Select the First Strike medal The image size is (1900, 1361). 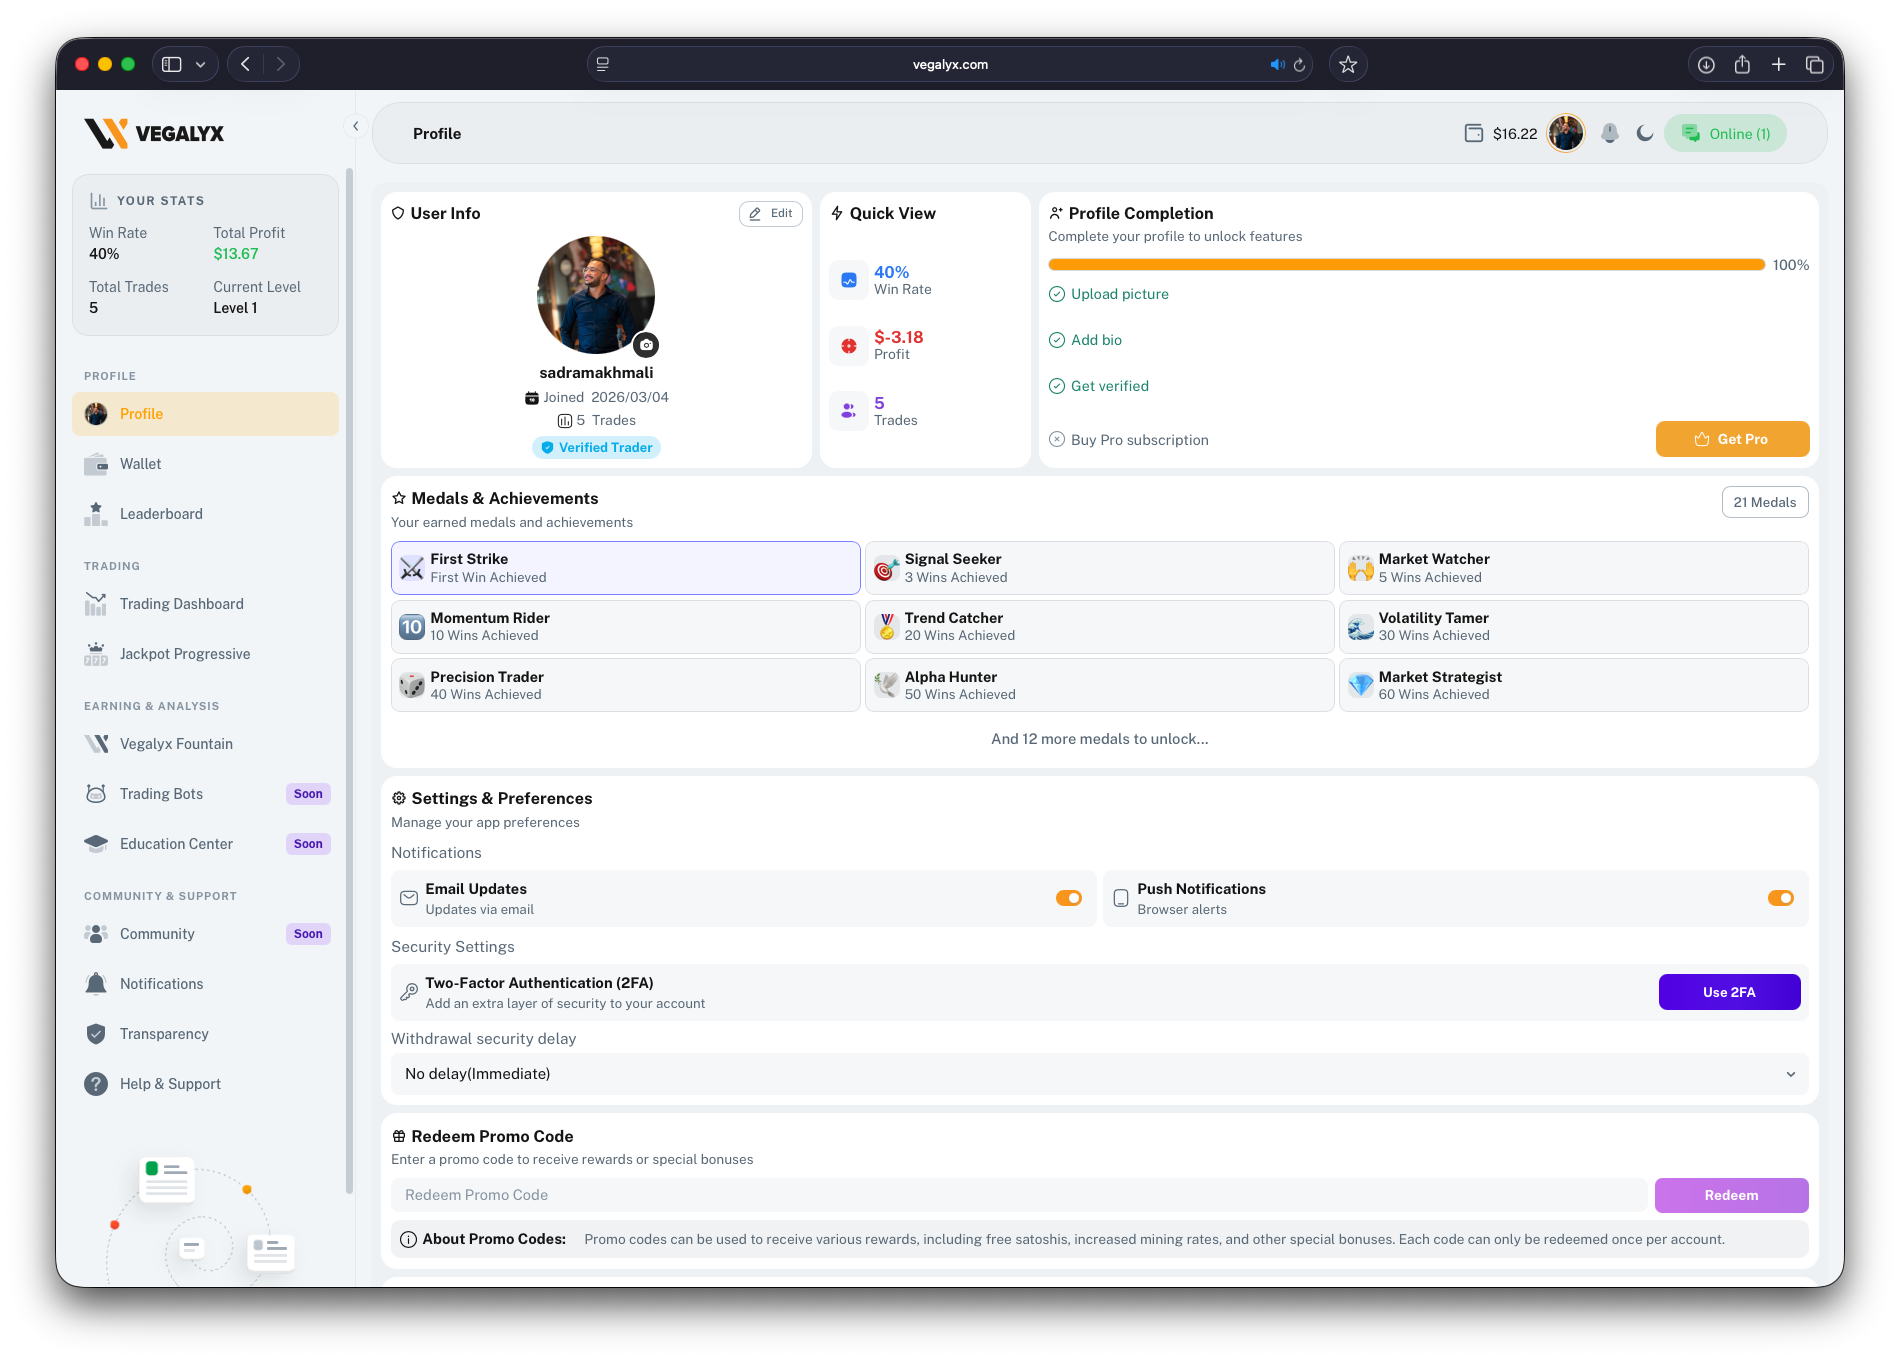(x=625, y=568)
